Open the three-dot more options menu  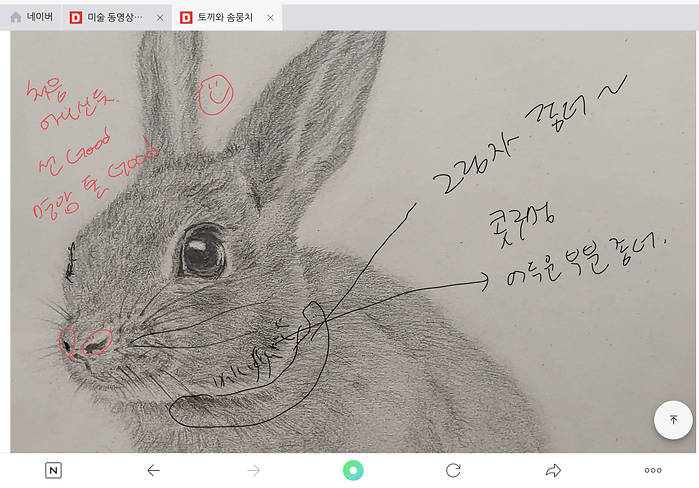[x=653, y=470]
